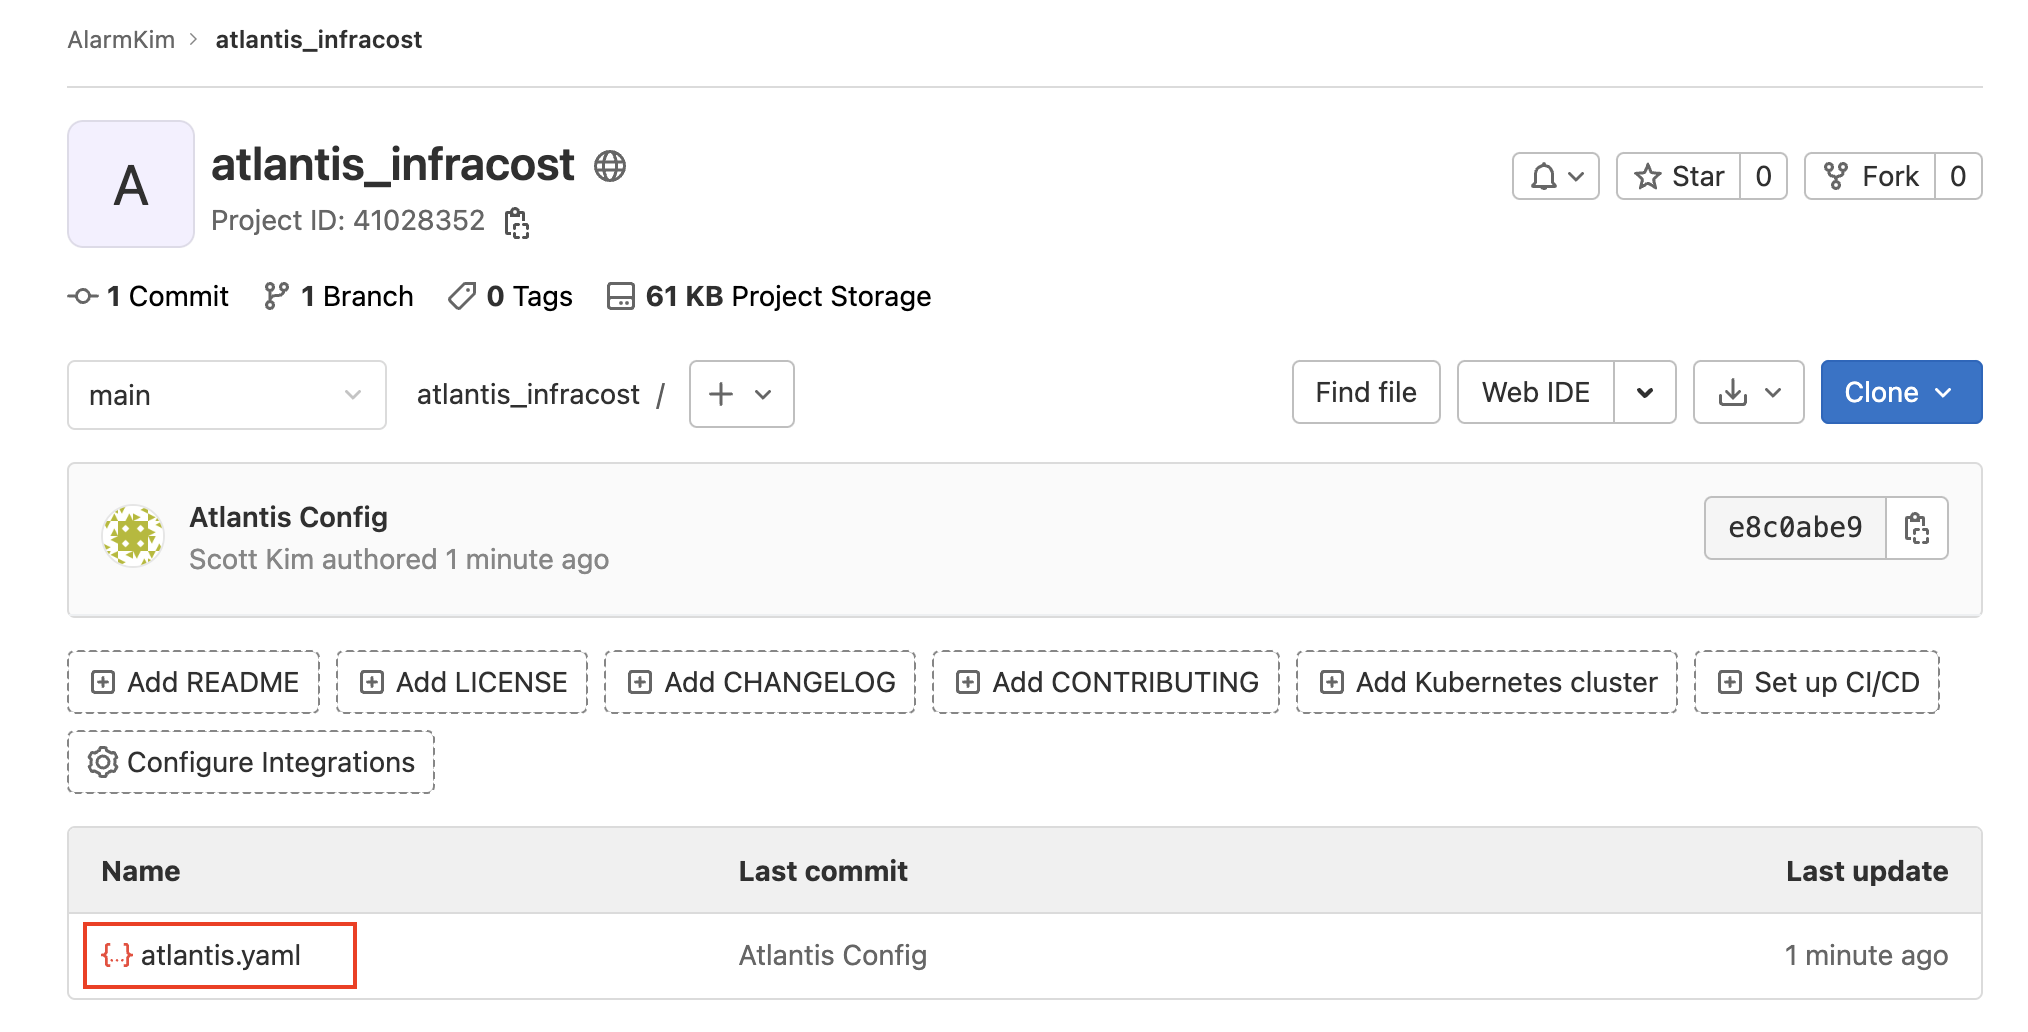Click Scott Kim's commit avatar

point(133,536)
